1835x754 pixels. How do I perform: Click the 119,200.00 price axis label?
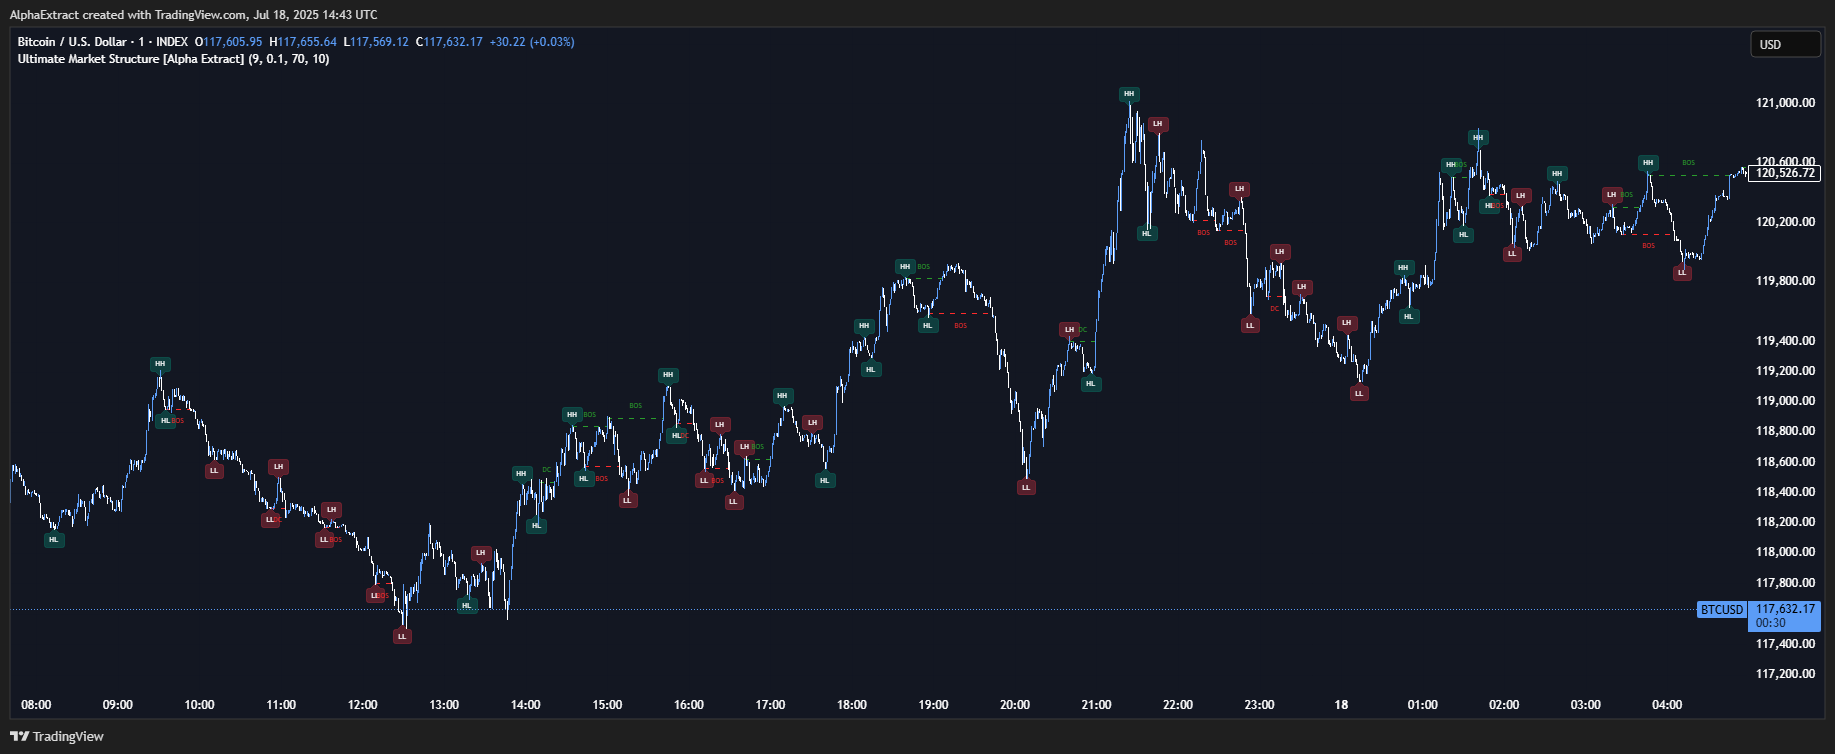coord(1785,371)
